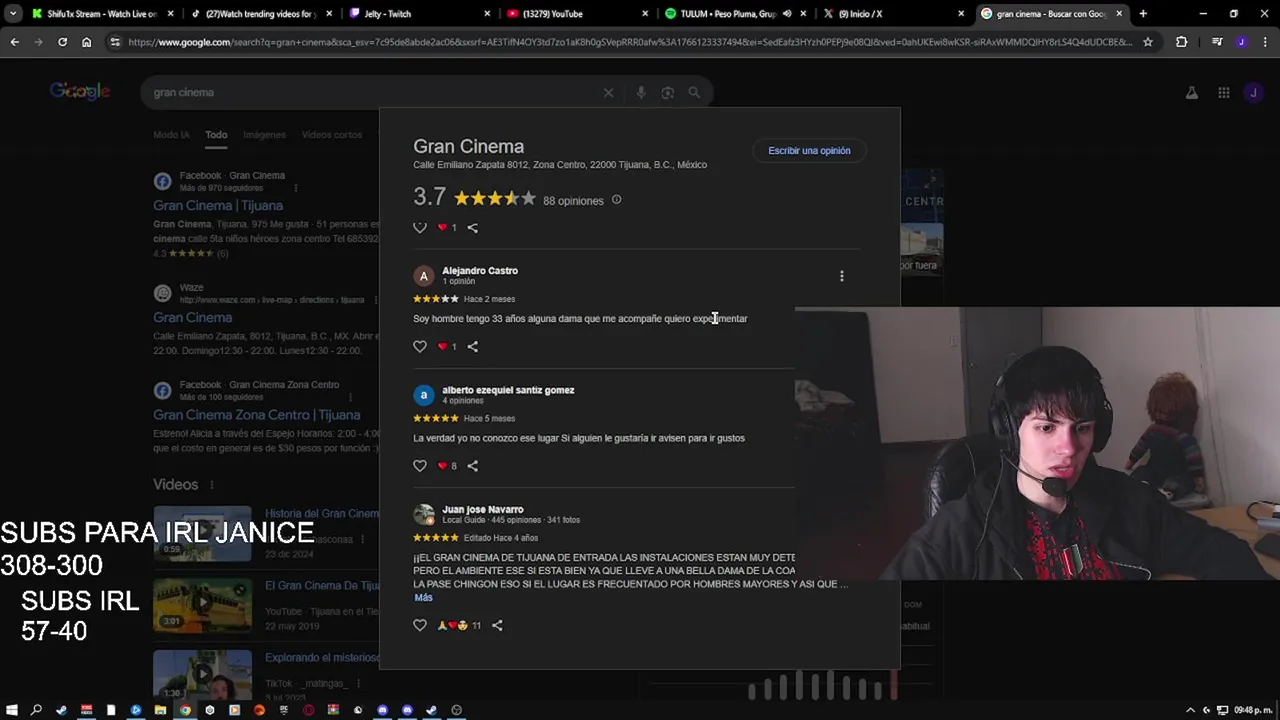Open the Waze Gran Cinema result

tap(192, 317)
